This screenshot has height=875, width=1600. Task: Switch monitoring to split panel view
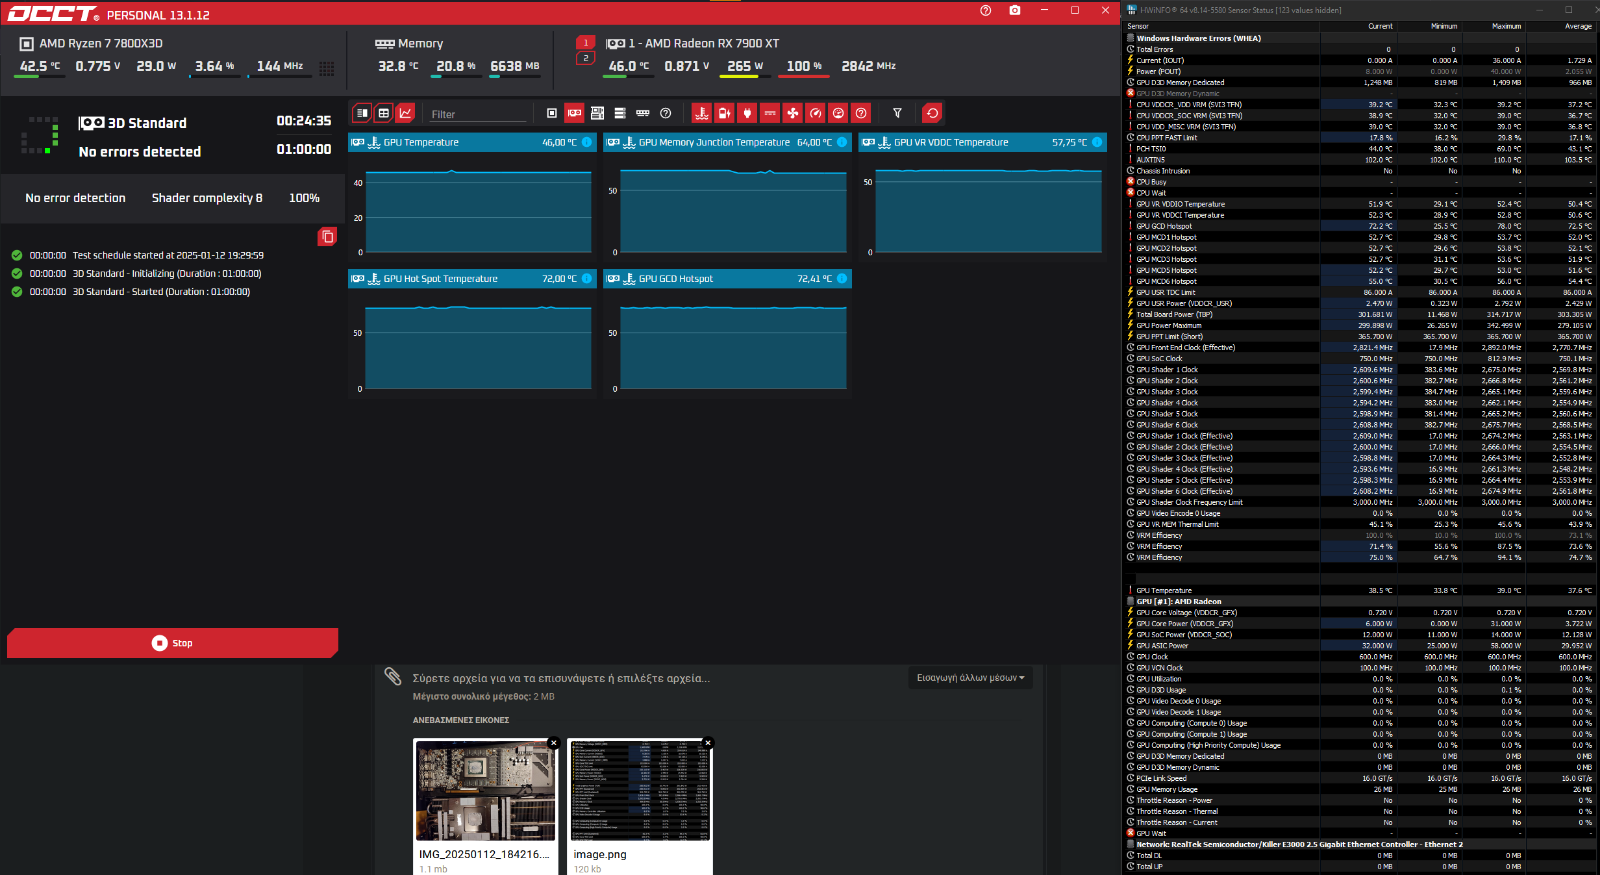pyautogui.click(x=362, y=113)
